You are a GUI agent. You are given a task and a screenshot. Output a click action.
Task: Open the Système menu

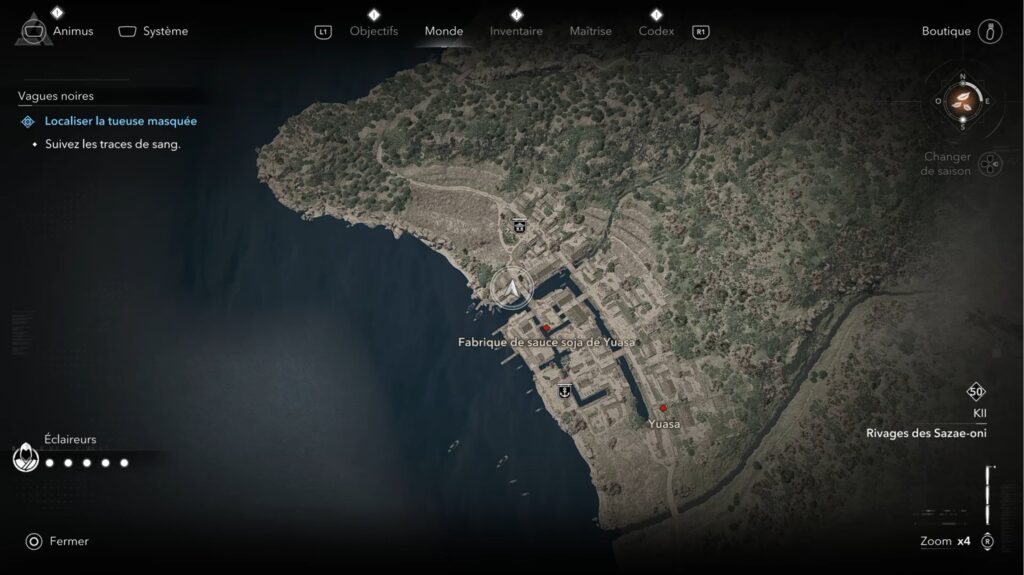153,31
